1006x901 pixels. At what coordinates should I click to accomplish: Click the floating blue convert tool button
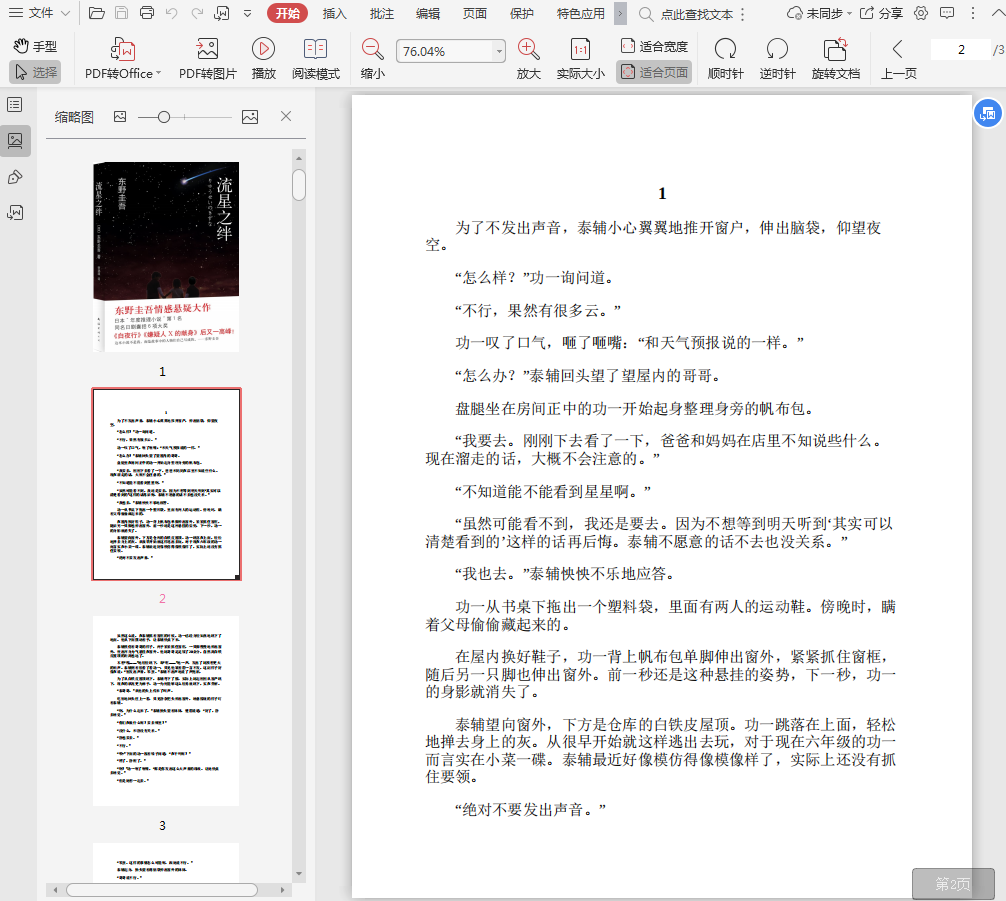(988, 114)
